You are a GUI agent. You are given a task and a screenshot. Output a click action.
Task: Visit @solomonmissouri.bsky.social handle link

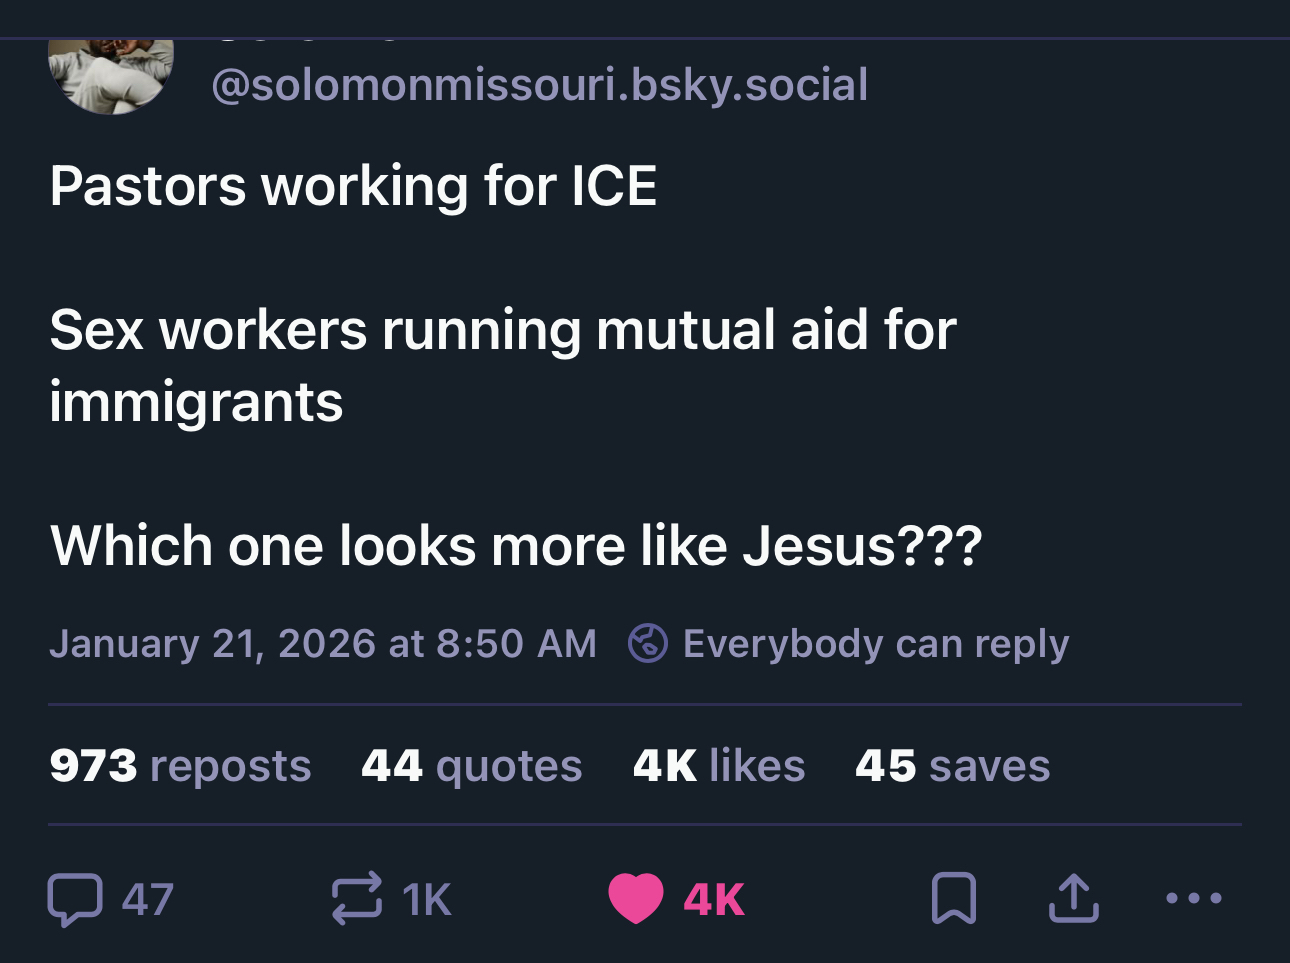click(539, 85)
